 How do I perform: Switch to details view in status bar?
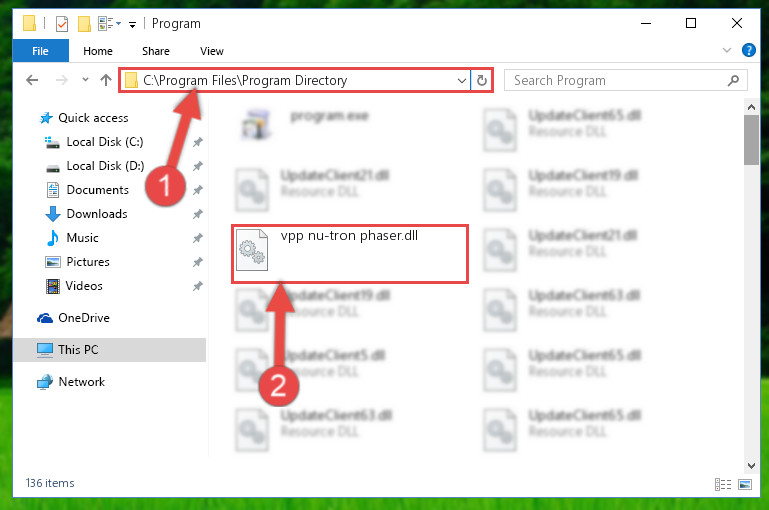click(x=722, y=484)
